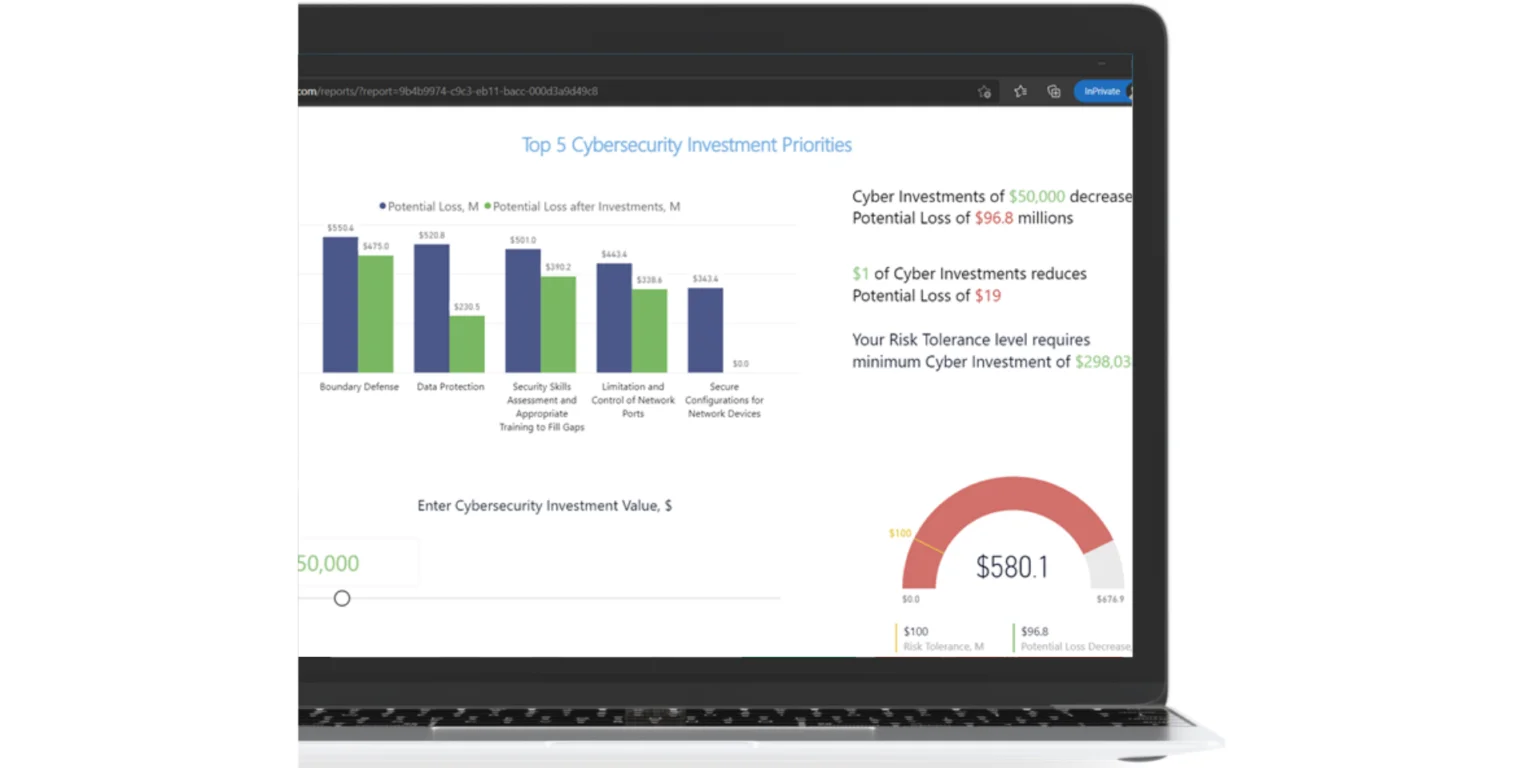1536x768 pixels.
Task: Toggle the Potential Loss, M legend item
Action: click(429, 206)
